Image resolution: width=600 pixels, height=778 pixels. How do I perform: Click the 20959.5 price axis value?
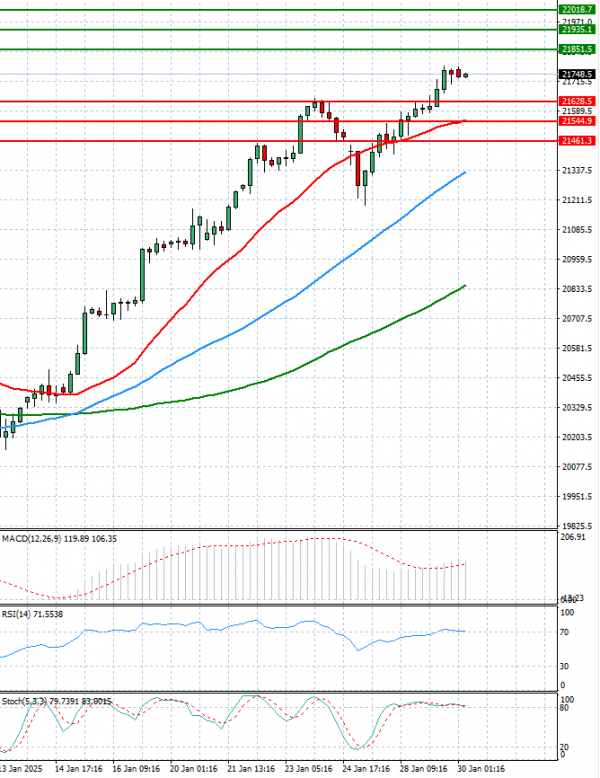[x=577, y=259]
